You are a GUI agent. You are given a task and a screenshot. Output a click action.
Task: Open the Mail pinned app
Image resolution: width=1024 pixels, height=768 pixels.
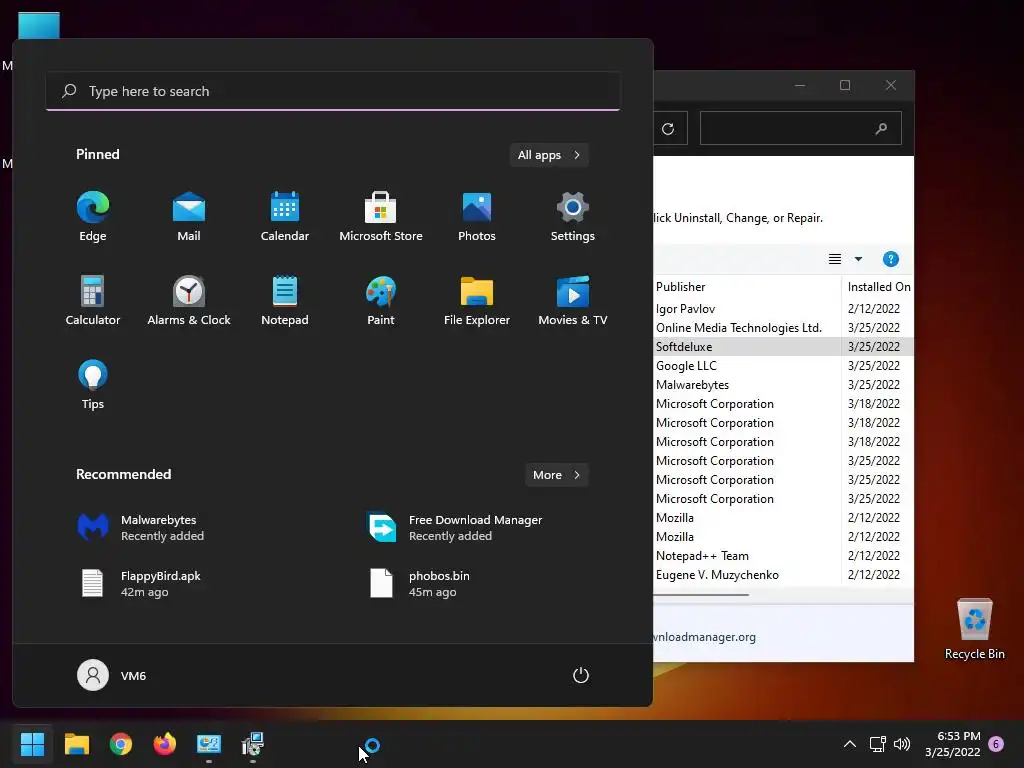tap(189, 217)
